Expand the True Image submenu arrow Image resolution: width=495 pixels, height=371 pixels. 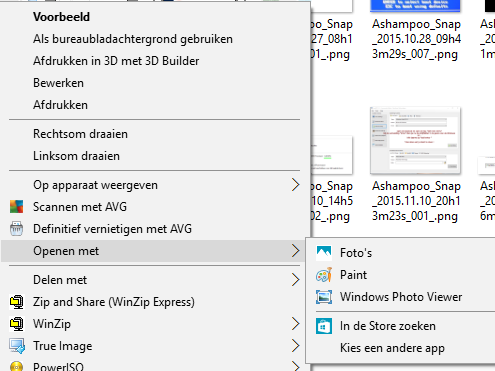click(295, 346)
